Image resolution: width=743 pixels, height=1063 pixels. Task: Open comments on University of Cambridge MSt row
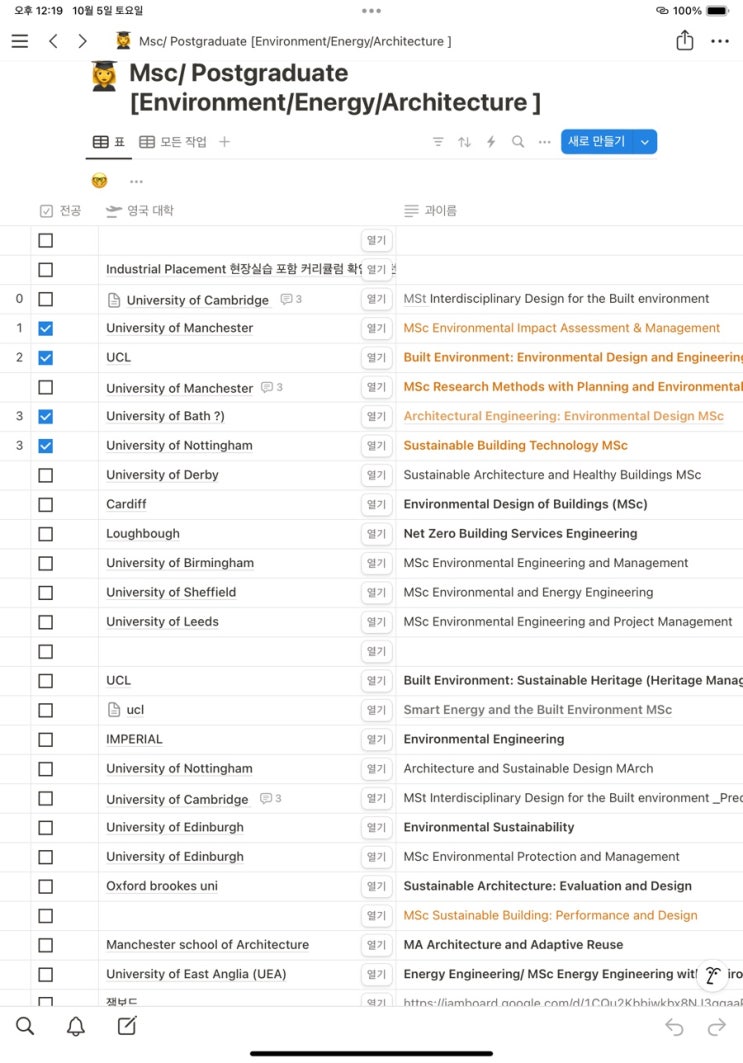291,299
